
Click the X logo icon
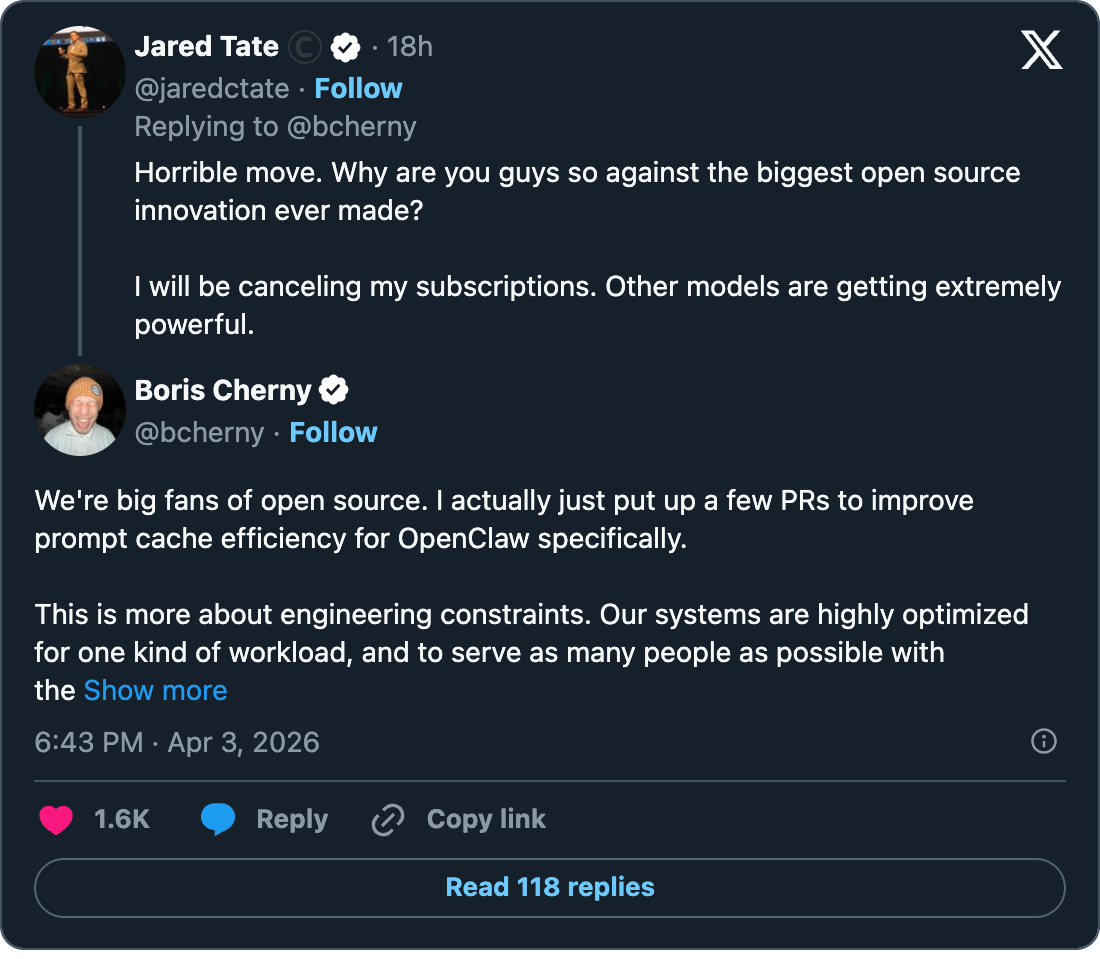tap(1042, 49)
